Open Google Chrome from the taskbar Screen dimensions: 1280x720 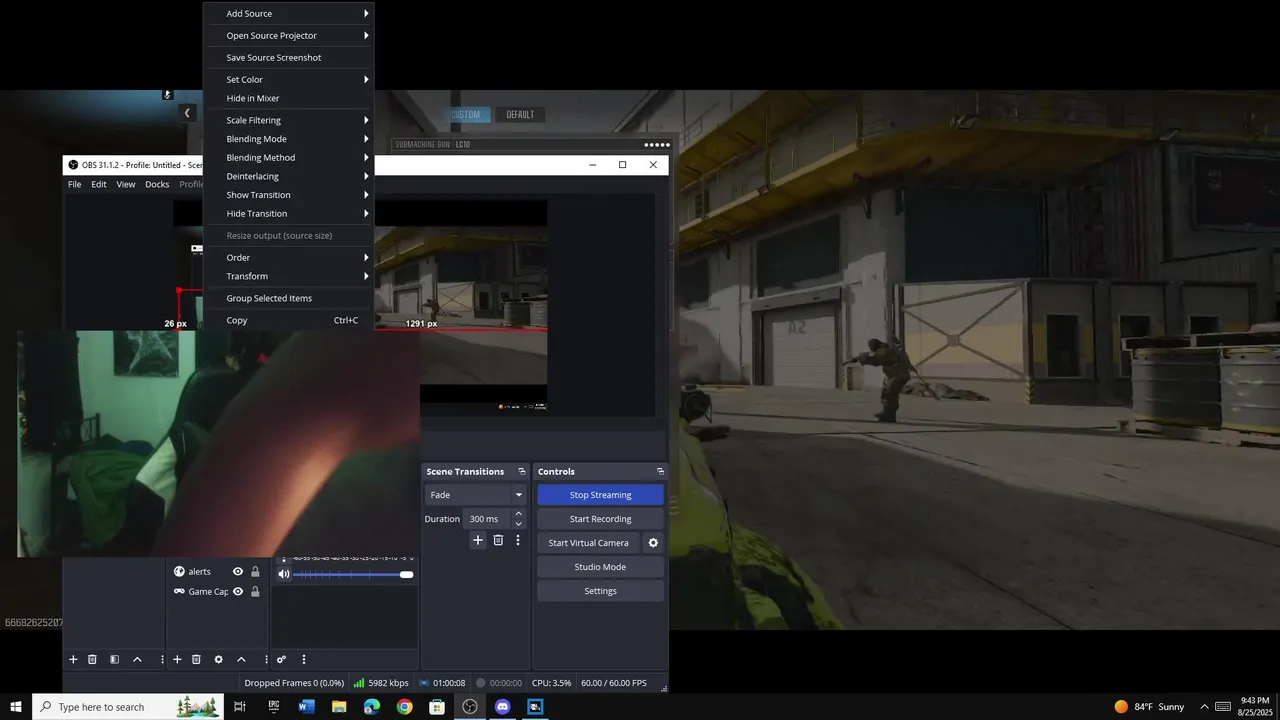pos(404,707)
